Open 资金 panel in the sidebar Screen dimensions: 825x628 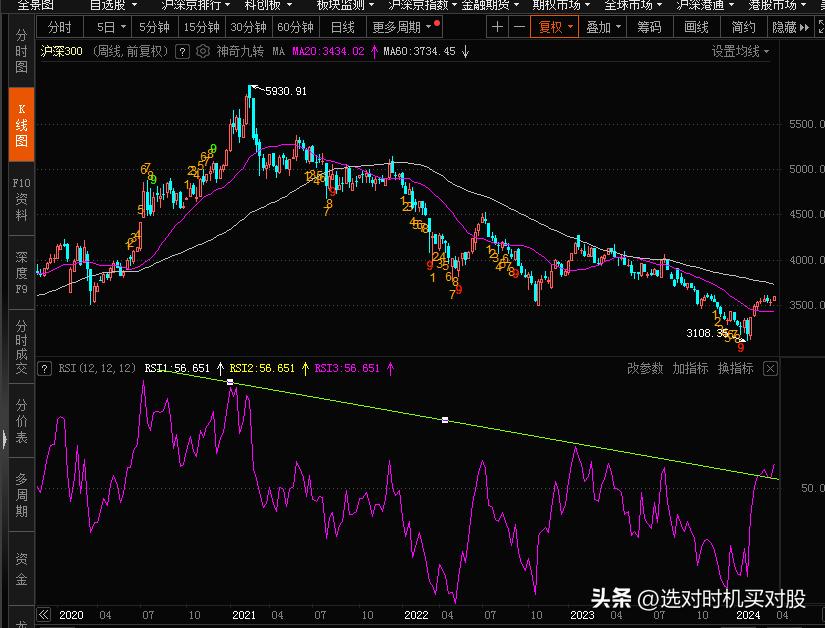click(21, 569)
